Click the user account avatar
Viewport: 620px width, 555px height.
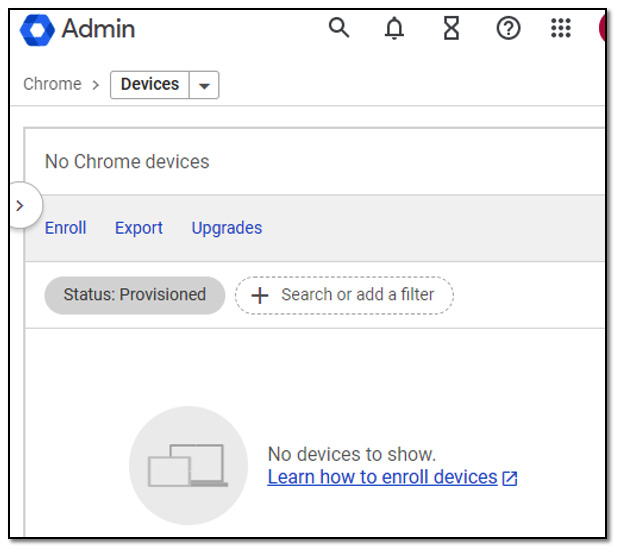coord(602,28)
